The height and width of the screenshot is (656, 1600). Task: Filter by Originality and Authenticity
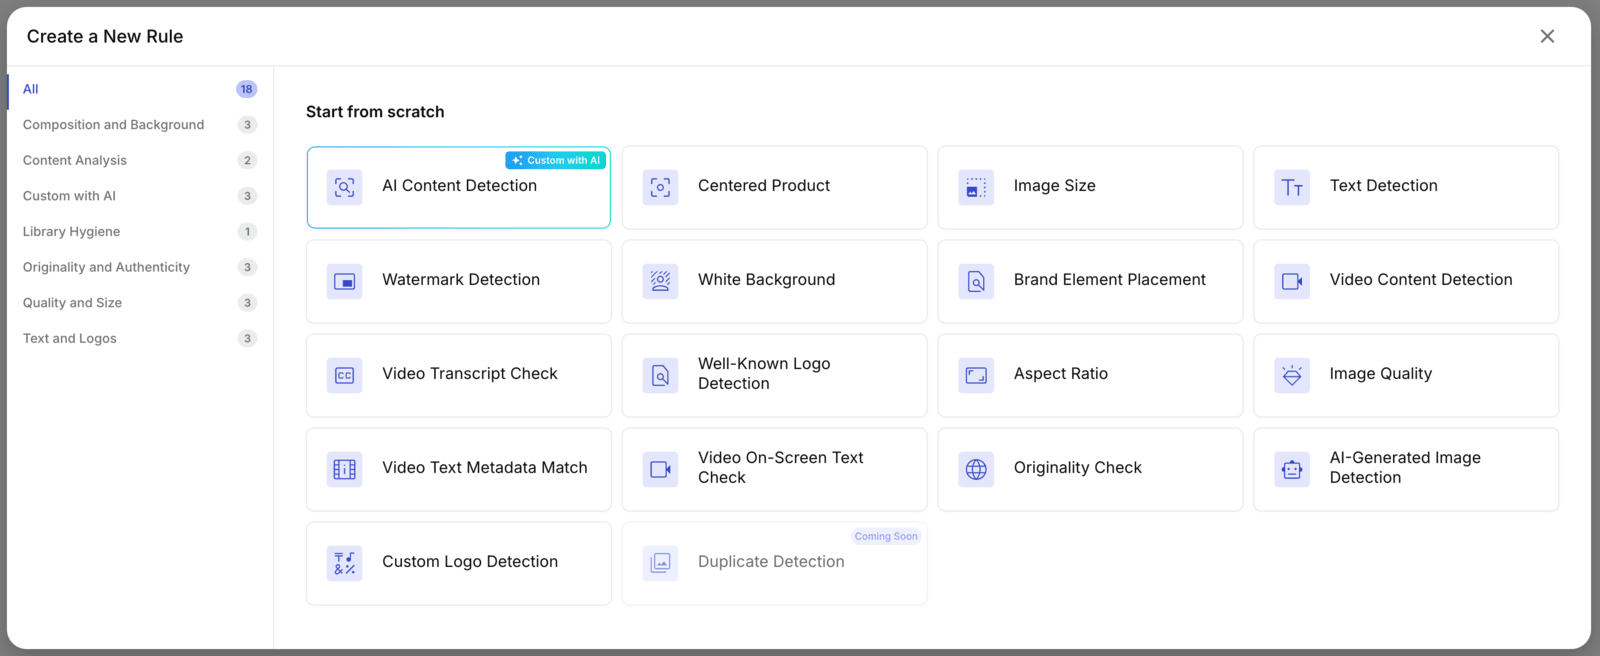[x=140, y=267]
